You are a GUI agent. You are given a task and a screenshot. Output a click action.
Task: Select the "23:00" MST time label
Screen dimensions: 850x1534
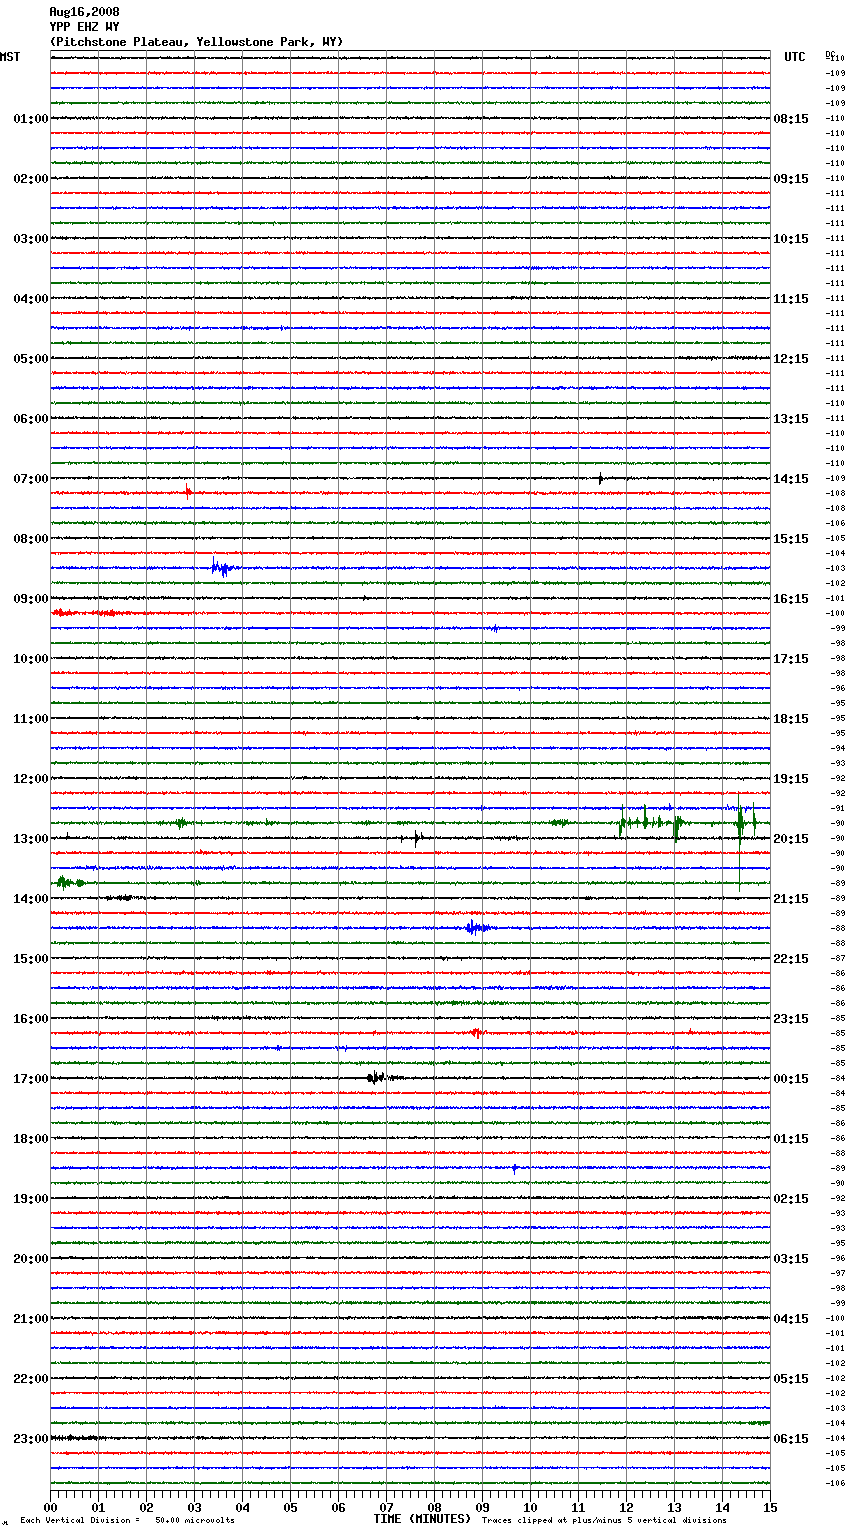pos(31,1439)
